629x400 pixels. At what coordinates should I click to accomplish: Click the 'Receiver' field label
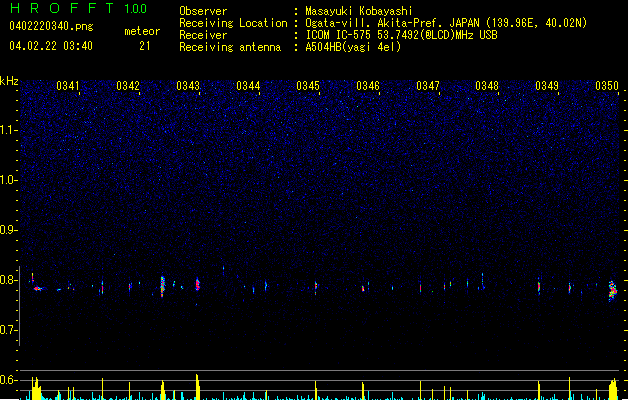[203, 35]
